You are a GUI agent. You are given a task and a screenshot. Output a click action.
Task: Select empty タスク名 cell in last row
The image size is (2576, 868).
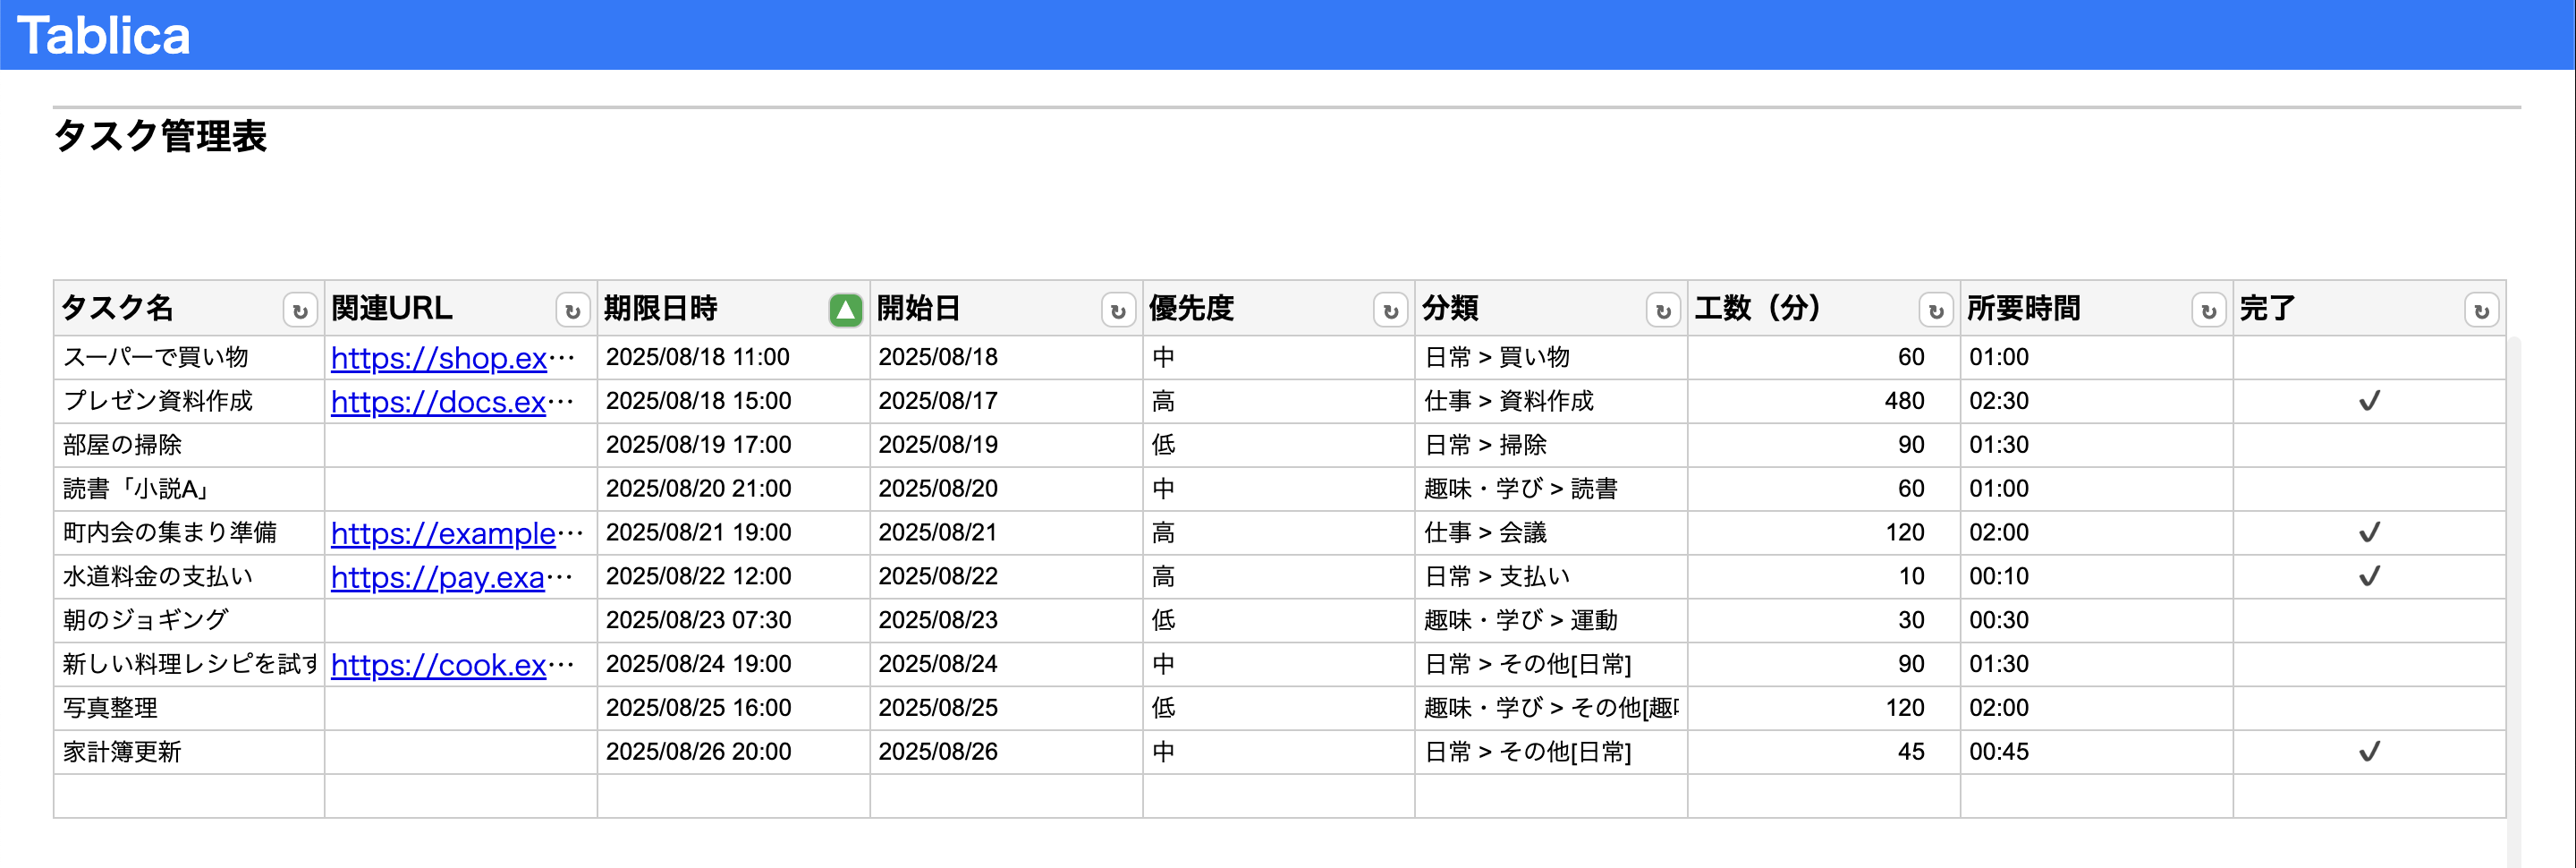[x=189, y=796]
